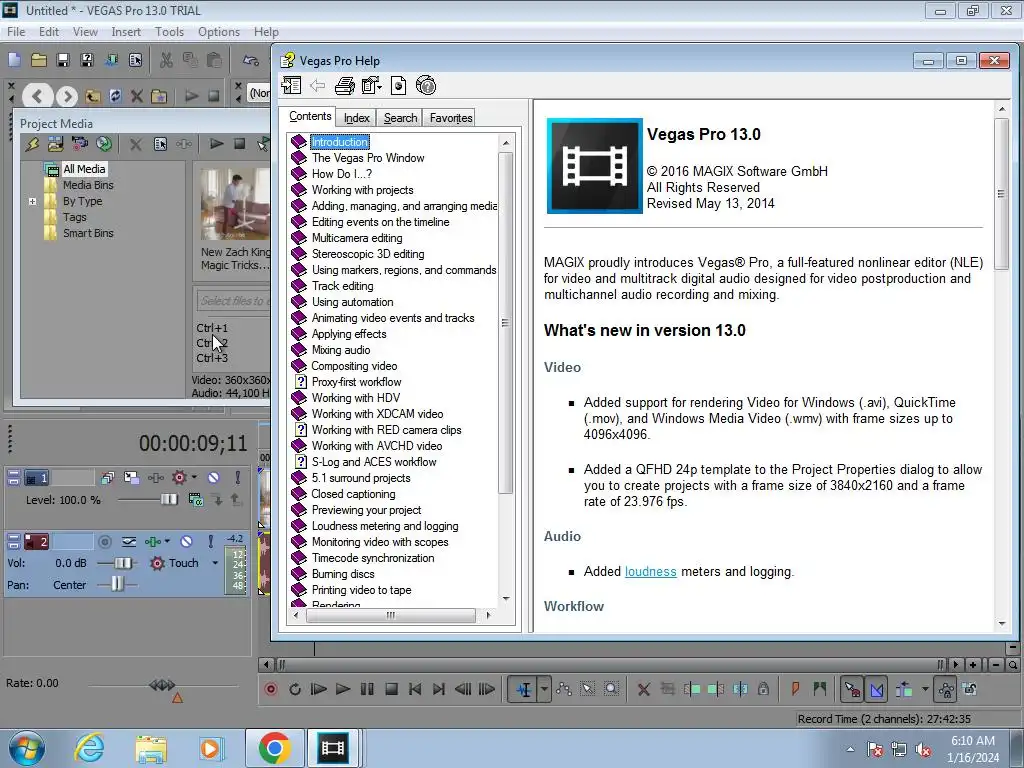Click the Options icon in Help toolbar
Viewport: 1024px width, 768px height.
pos(371,86)
